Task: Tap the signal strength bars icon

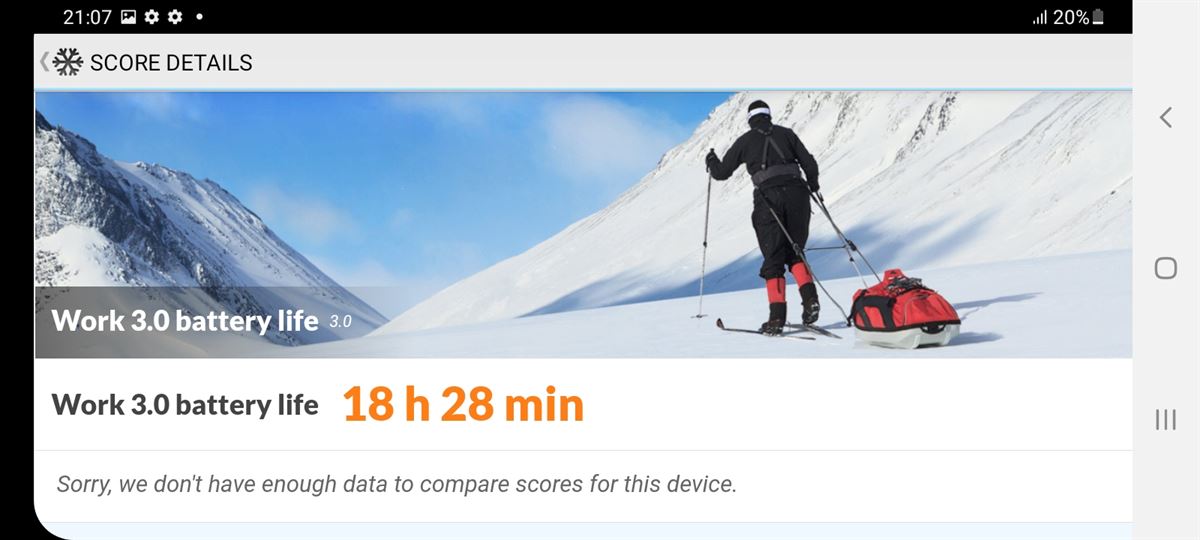Action: pyautogui.click(x=1039, y=17)
